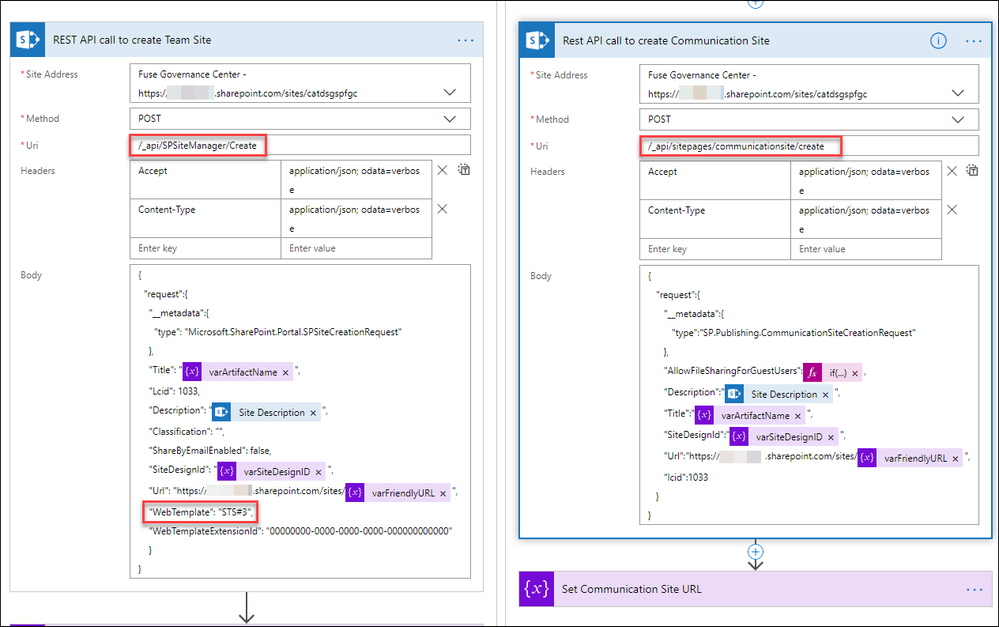Screen dimensions: 999x627
Task: Click varFriendlyURL token in Communication Site Url
Action: 910,458
